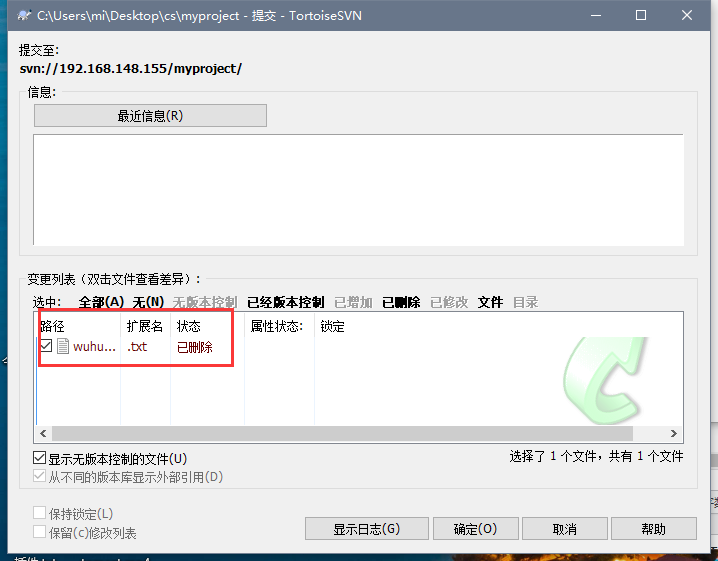Click the show log button
Image resolution: width=718 pixels, height=561 pixels.
click(366, 529)
